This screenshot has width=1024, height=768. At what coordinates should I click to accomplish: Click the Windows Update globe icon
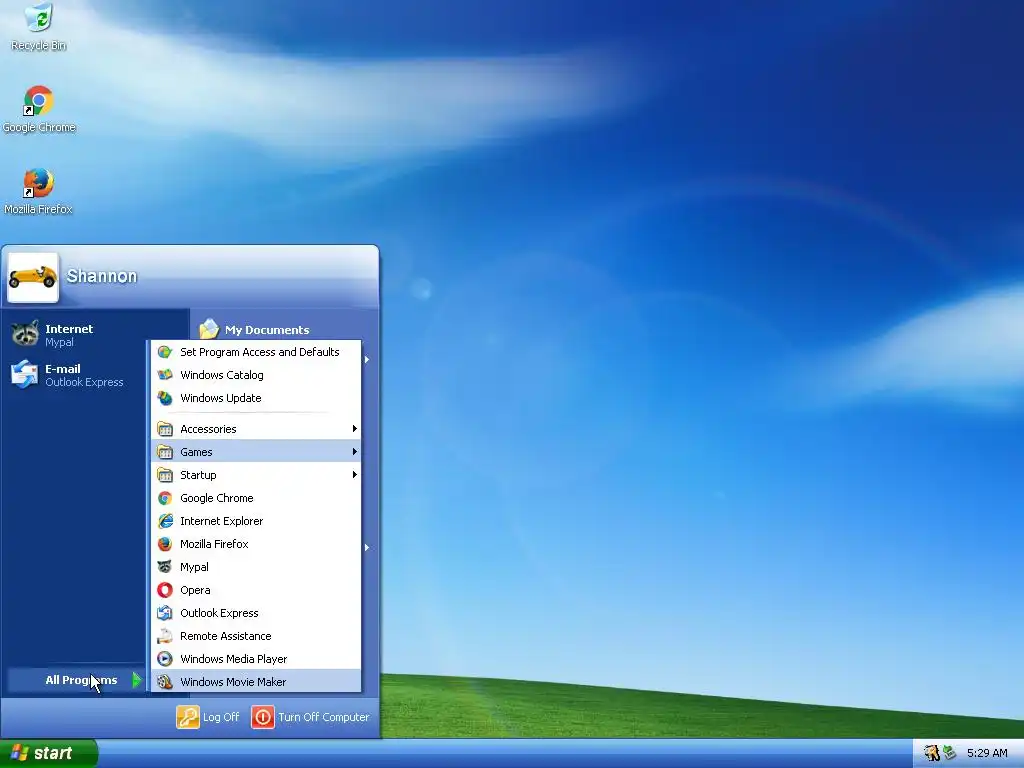165,398
